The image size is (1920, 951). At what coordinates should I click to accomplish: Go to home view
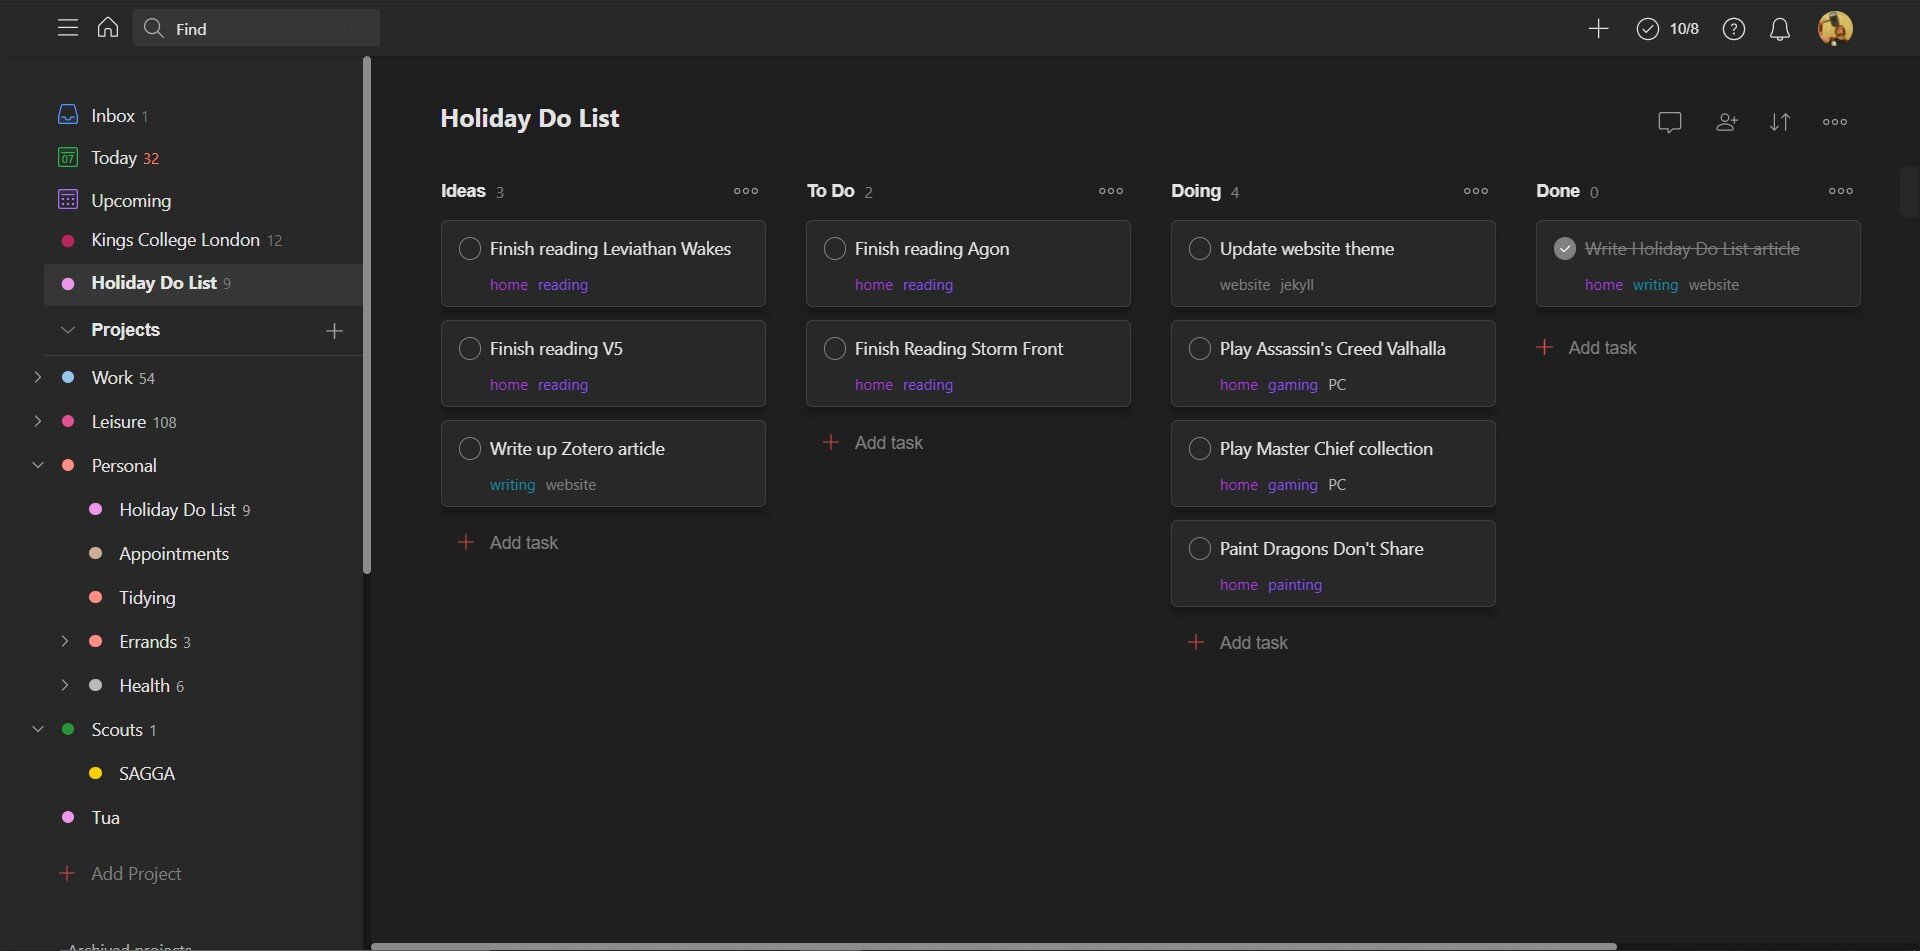tap(108, 28)
